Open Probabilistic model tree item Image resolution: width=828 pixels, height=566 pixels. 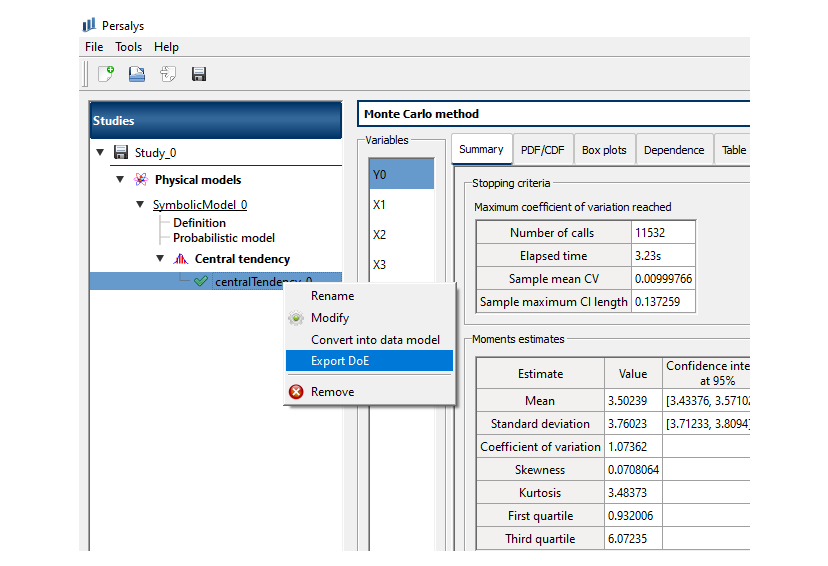coord(223,238)
